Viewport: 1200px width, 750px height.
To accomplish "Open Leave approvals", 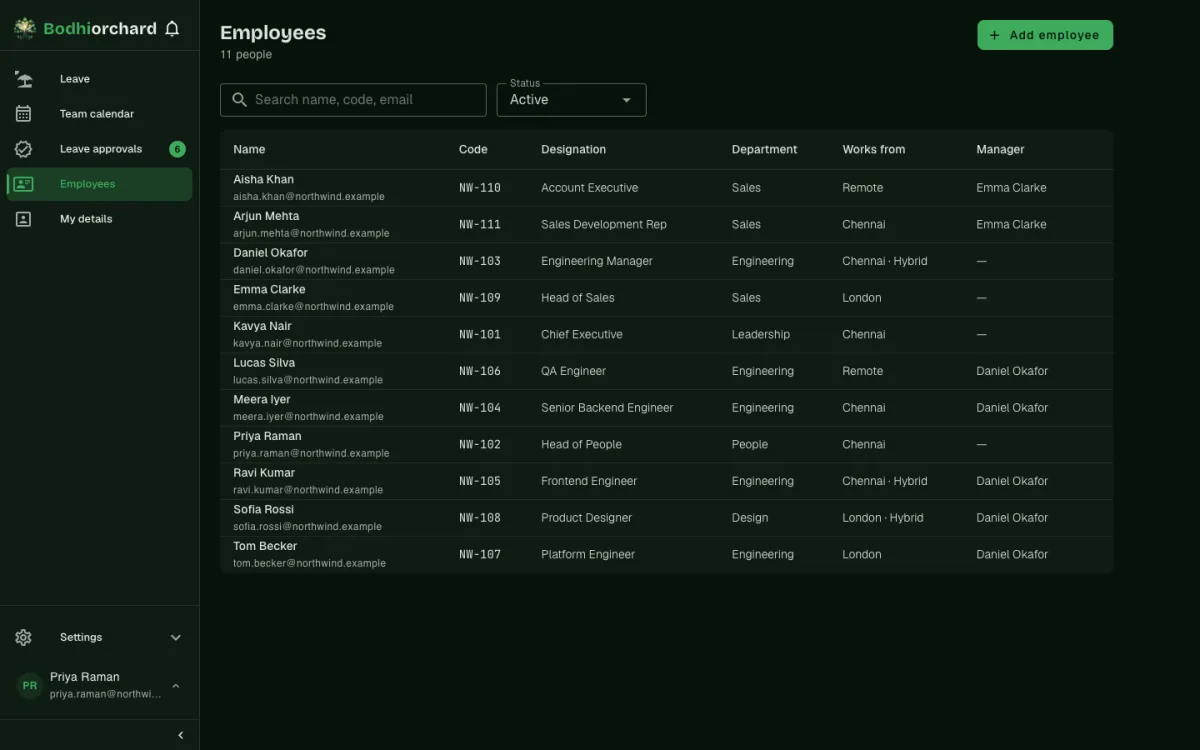I will click(100, 149).
